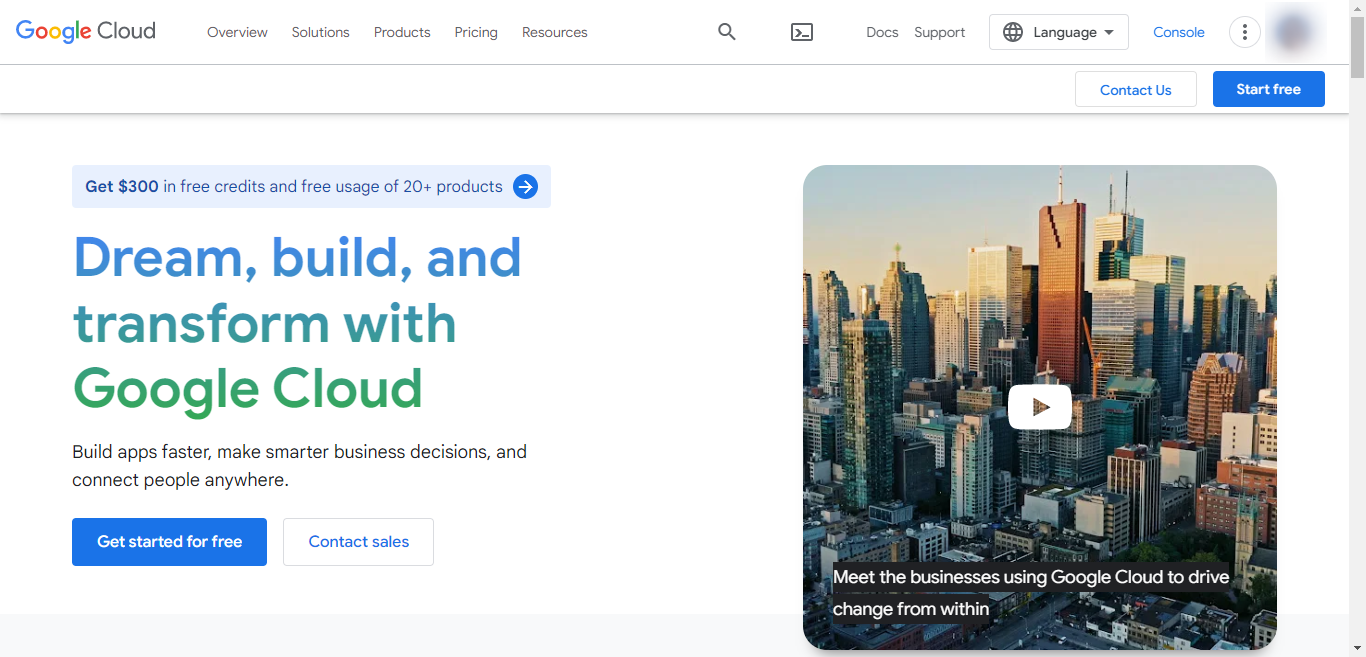Open the Resources menu
The image size is (1366, 657).
coord(555,32)
